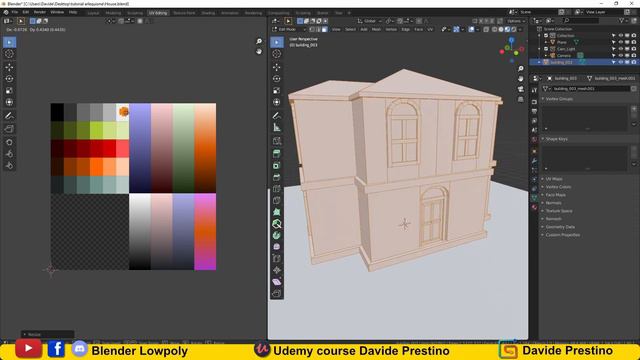
Task: Collapse the Vertex Groups panel
Action: (x=559, y=99)
